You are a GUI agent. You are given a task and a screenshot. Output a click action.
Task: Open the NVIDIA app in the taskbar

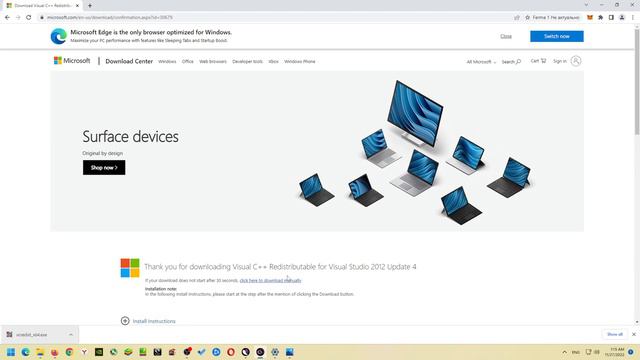[x=99, y=352]
